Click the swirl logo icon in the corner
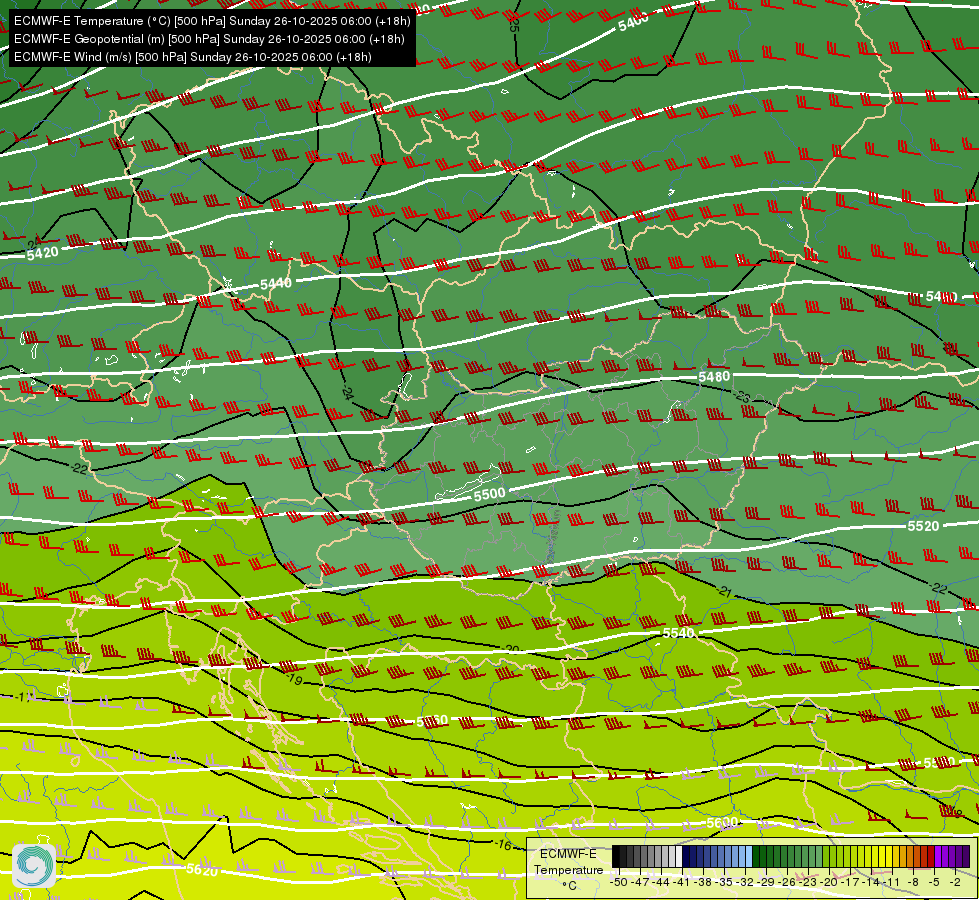This screenshot has width=979, height=900. click(x=34, y=865)
